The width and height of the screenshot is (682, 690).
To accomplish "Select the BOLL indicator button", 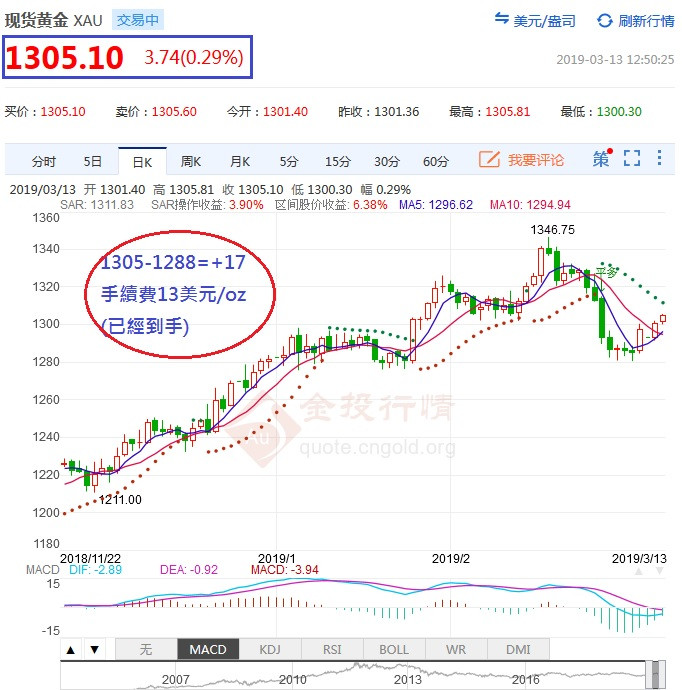I will (394, 650).
